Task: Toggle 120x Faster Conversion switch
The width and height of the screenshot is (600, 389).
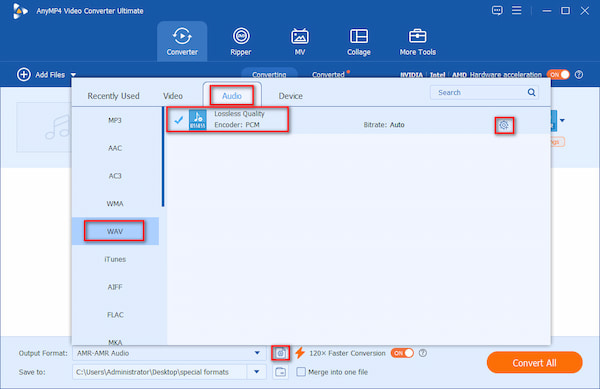Action: point(402,353)
